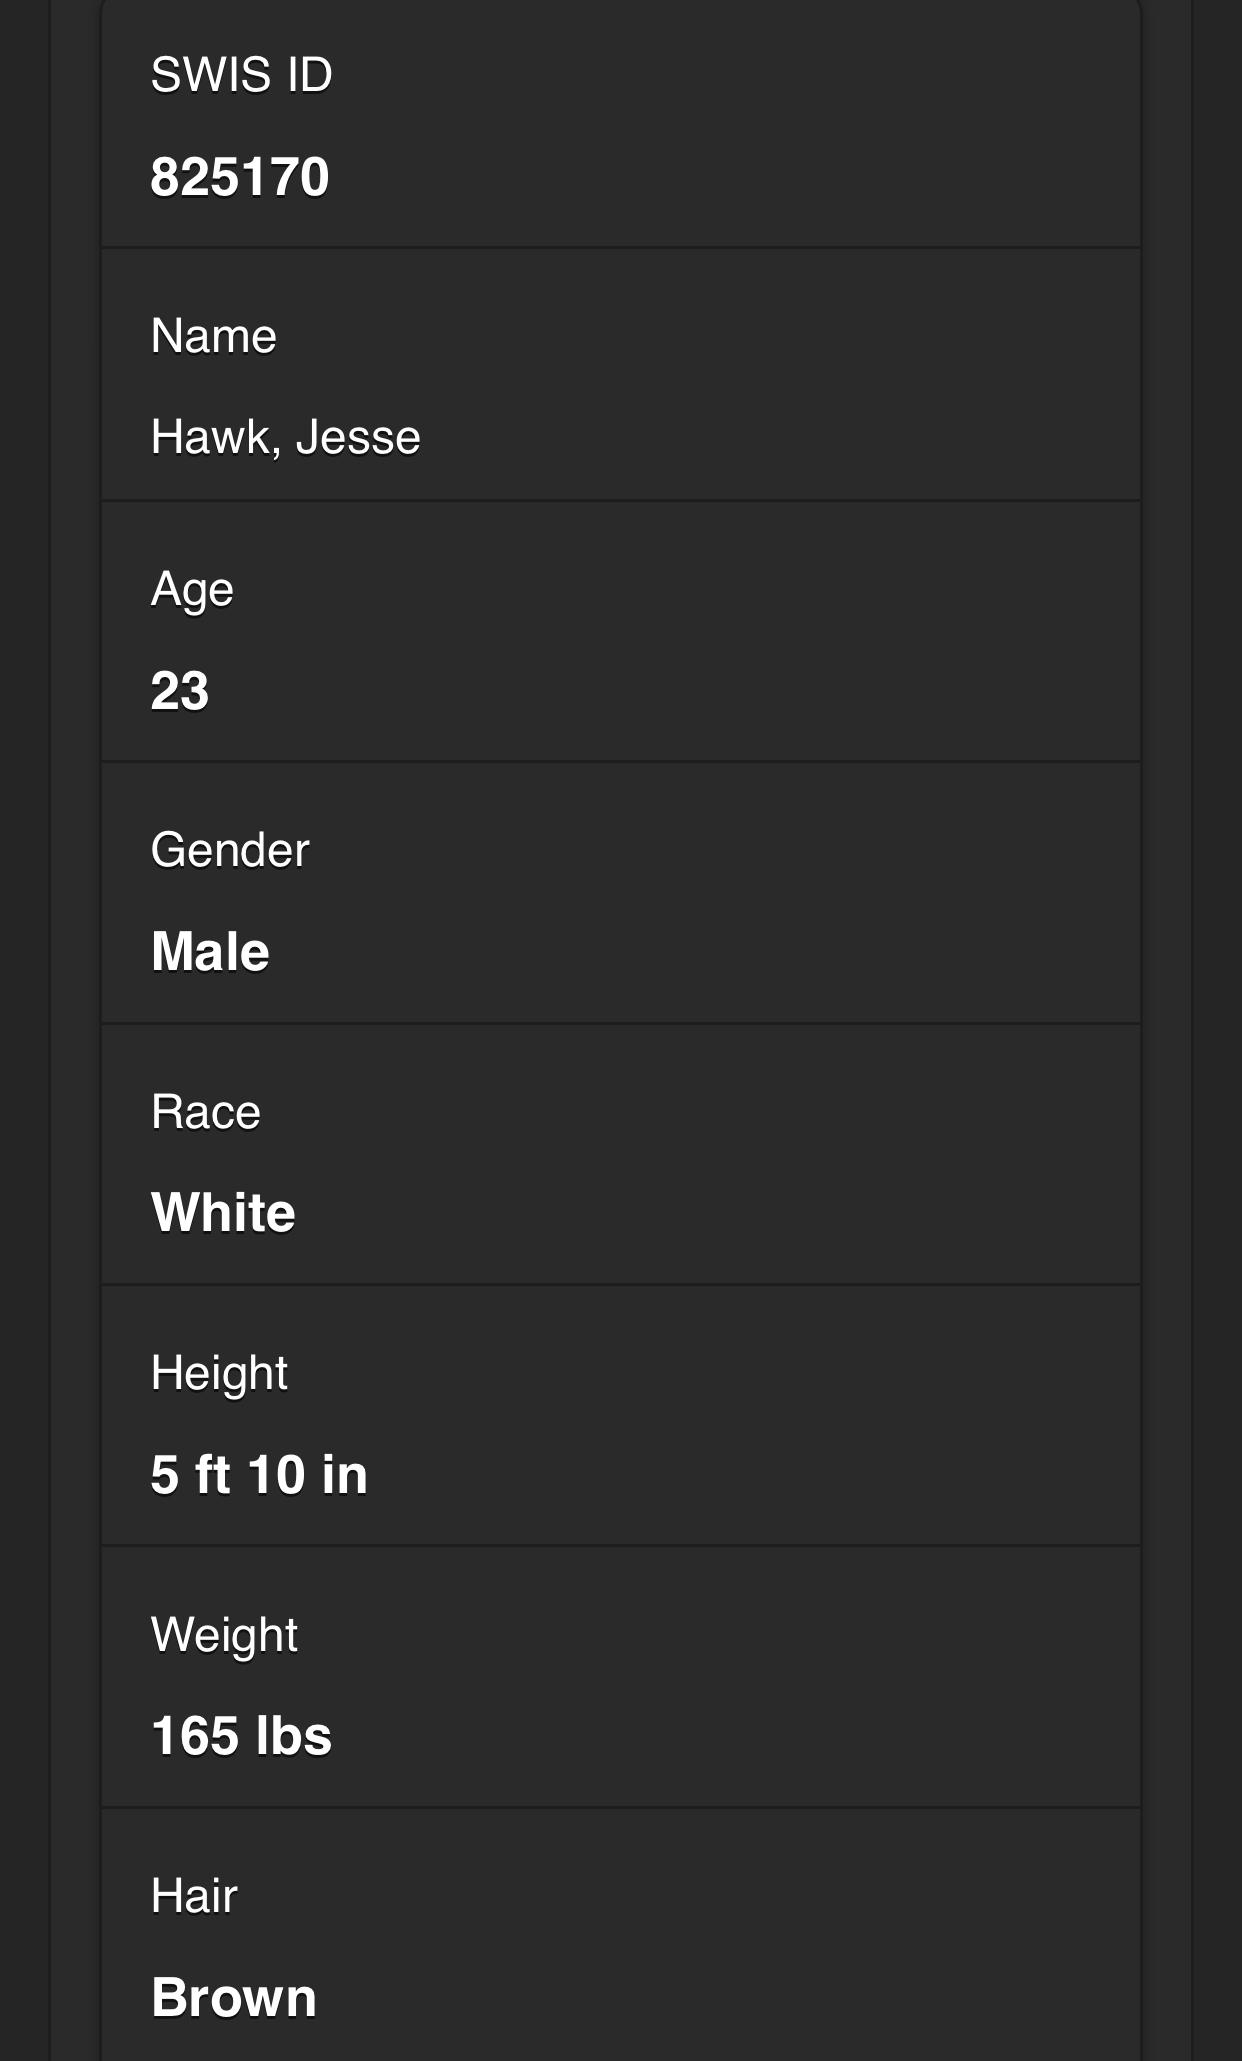The height and width of the screenshot is (2061, 1242).
Task: Select the 5 ft 10 in value
Action: (259, 1475)
